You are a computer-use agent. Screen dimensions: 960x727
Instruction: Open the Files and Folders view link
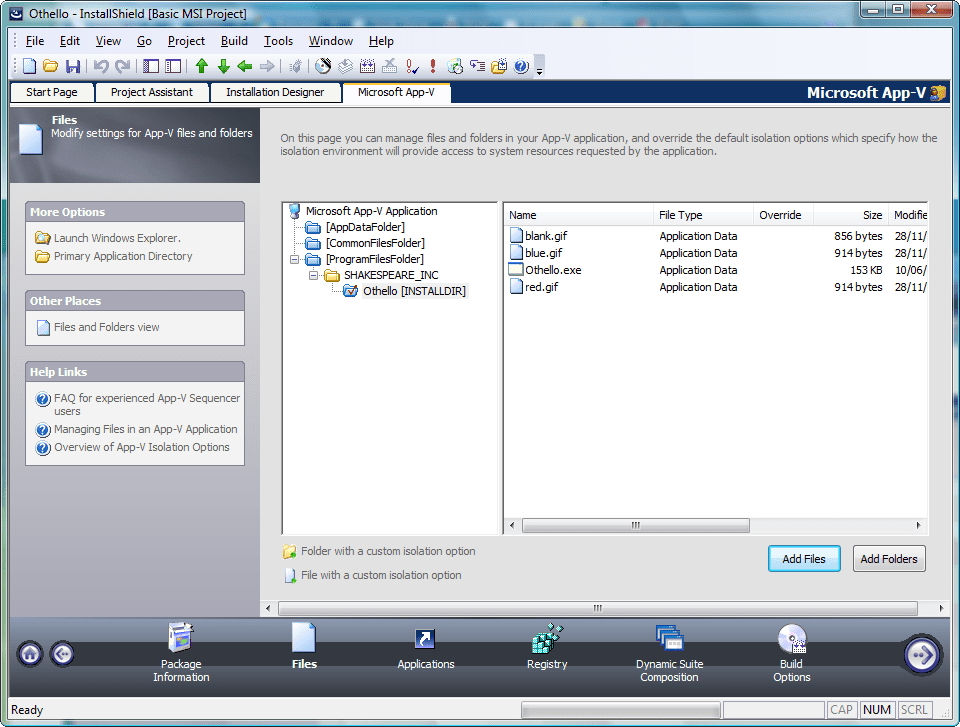click(x=106, y=327)
